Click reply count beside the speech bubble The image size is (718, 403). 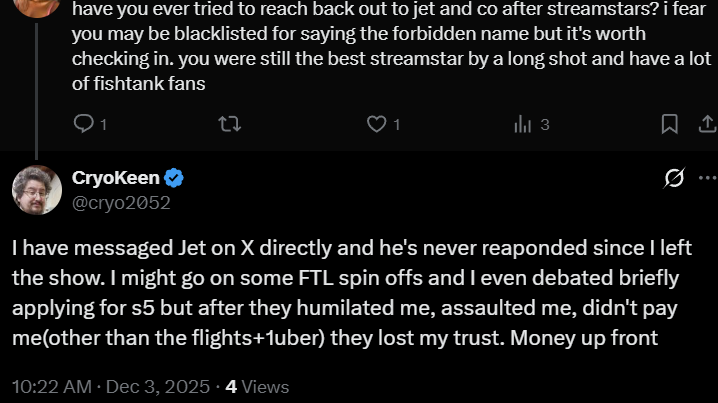tap(103, 125)
